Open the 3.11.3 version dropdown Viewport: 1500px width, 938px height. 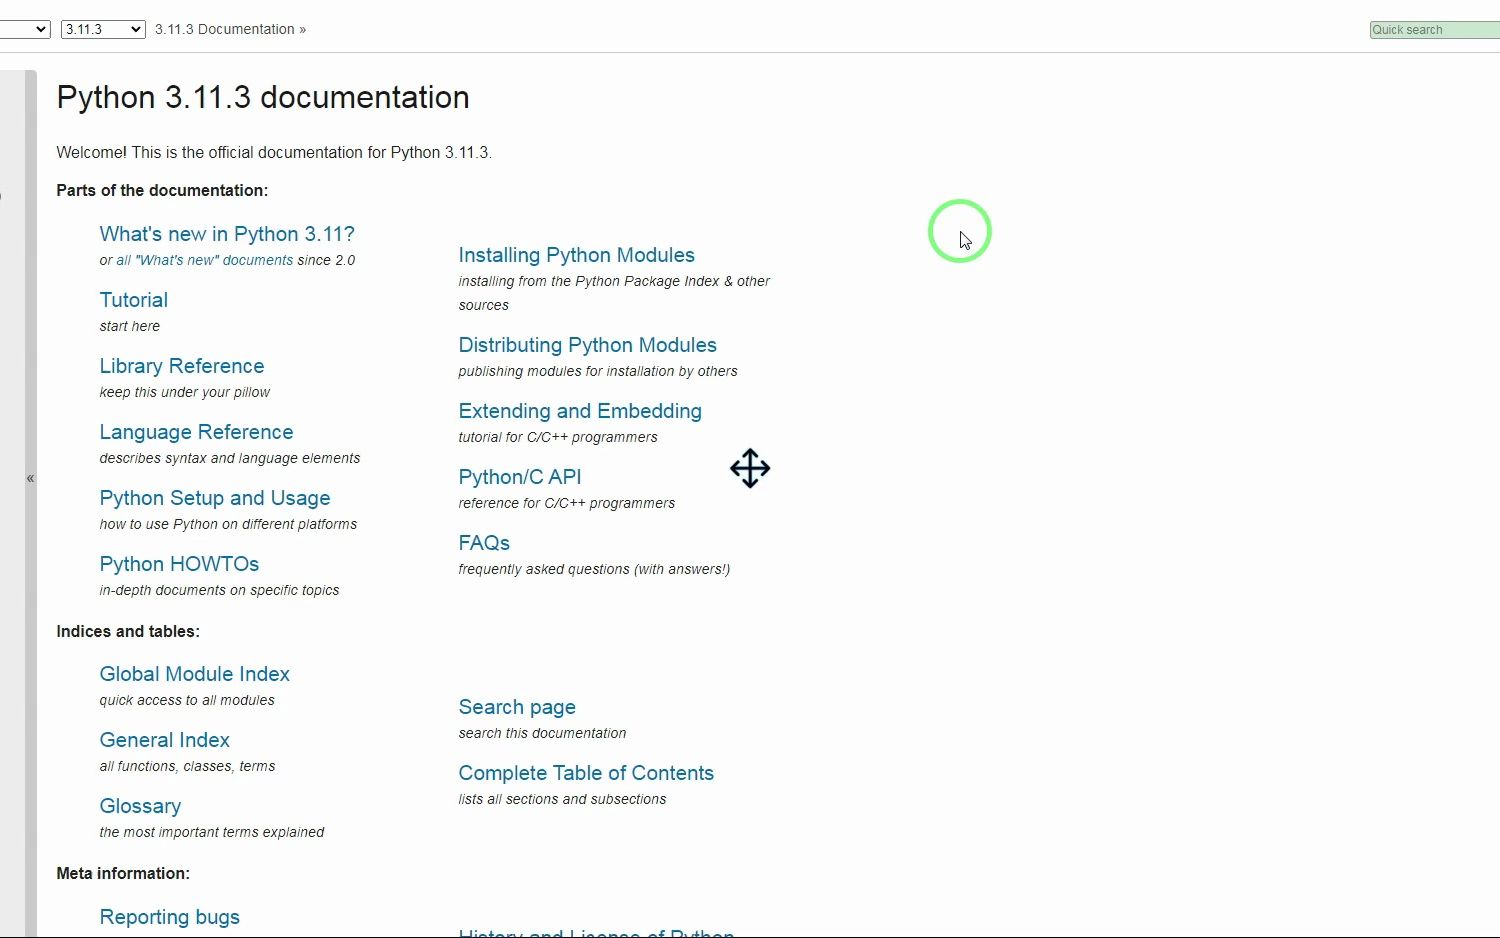pos(103,29)
